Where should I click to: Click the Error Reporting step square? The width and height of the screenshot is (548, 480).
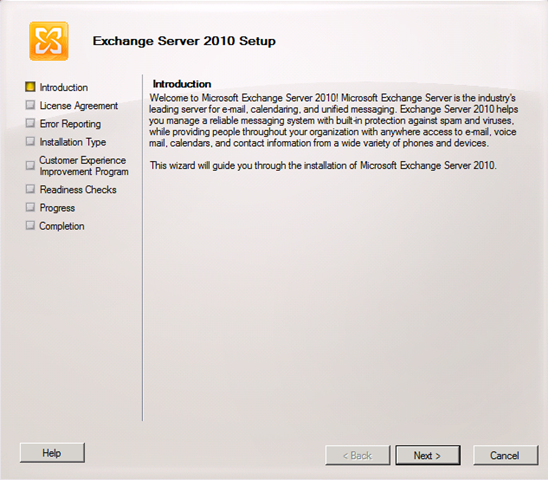[x=30, y=123]
